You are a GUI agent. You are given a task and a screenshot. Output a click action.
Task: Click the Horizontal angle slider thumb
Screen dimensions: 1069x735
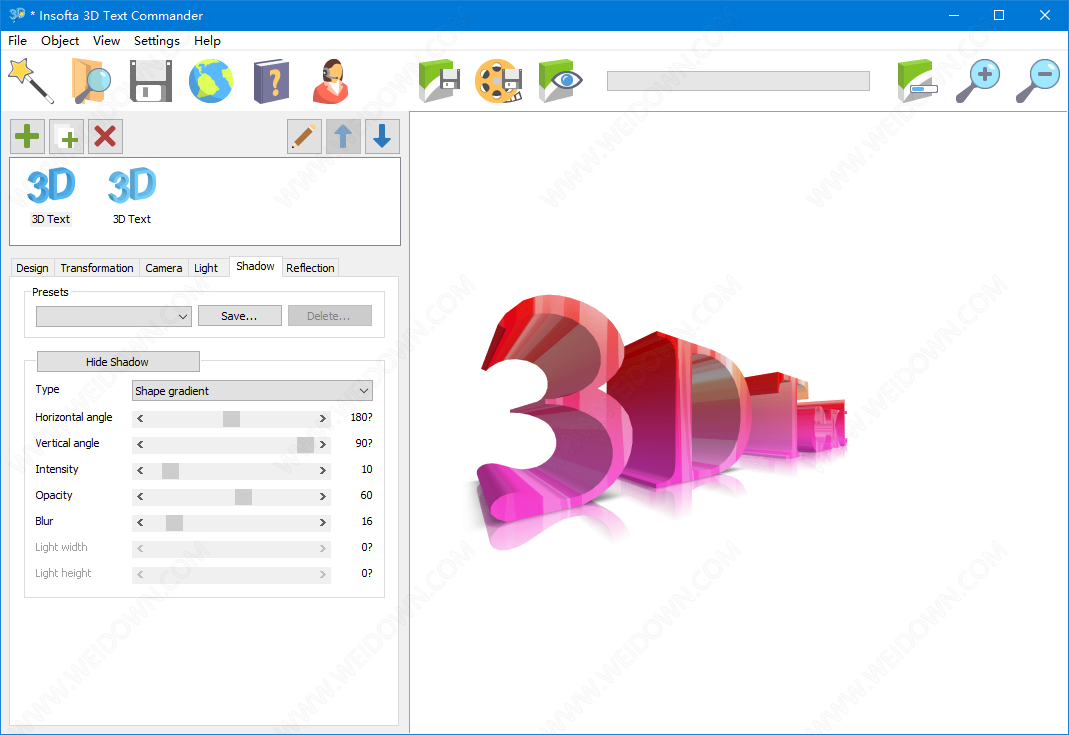[231, 418]
